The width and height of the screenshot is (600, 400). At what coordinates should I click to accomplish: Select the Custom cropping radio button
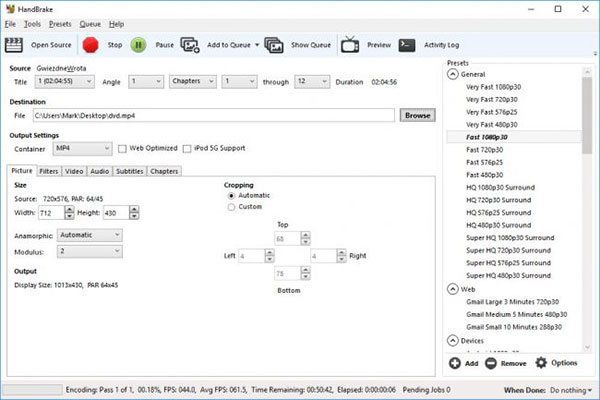231,207
